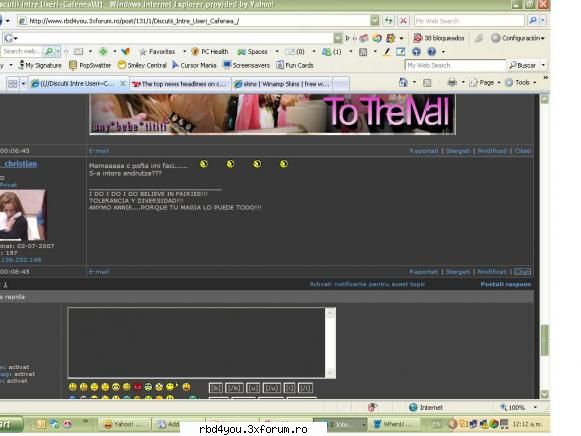Image resolution: width=581 pixels, height=436 pixels.
Task: Open PopSwatter toolbar item
Action: point(90,65)
